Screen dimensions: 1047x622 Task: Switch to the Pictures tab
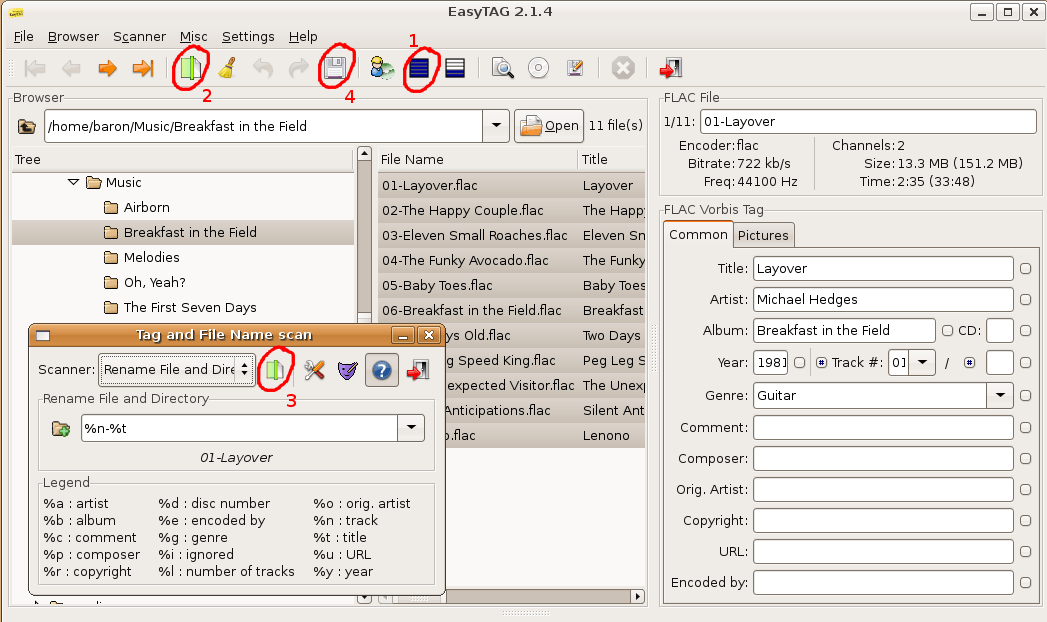[x=763, y=235]
